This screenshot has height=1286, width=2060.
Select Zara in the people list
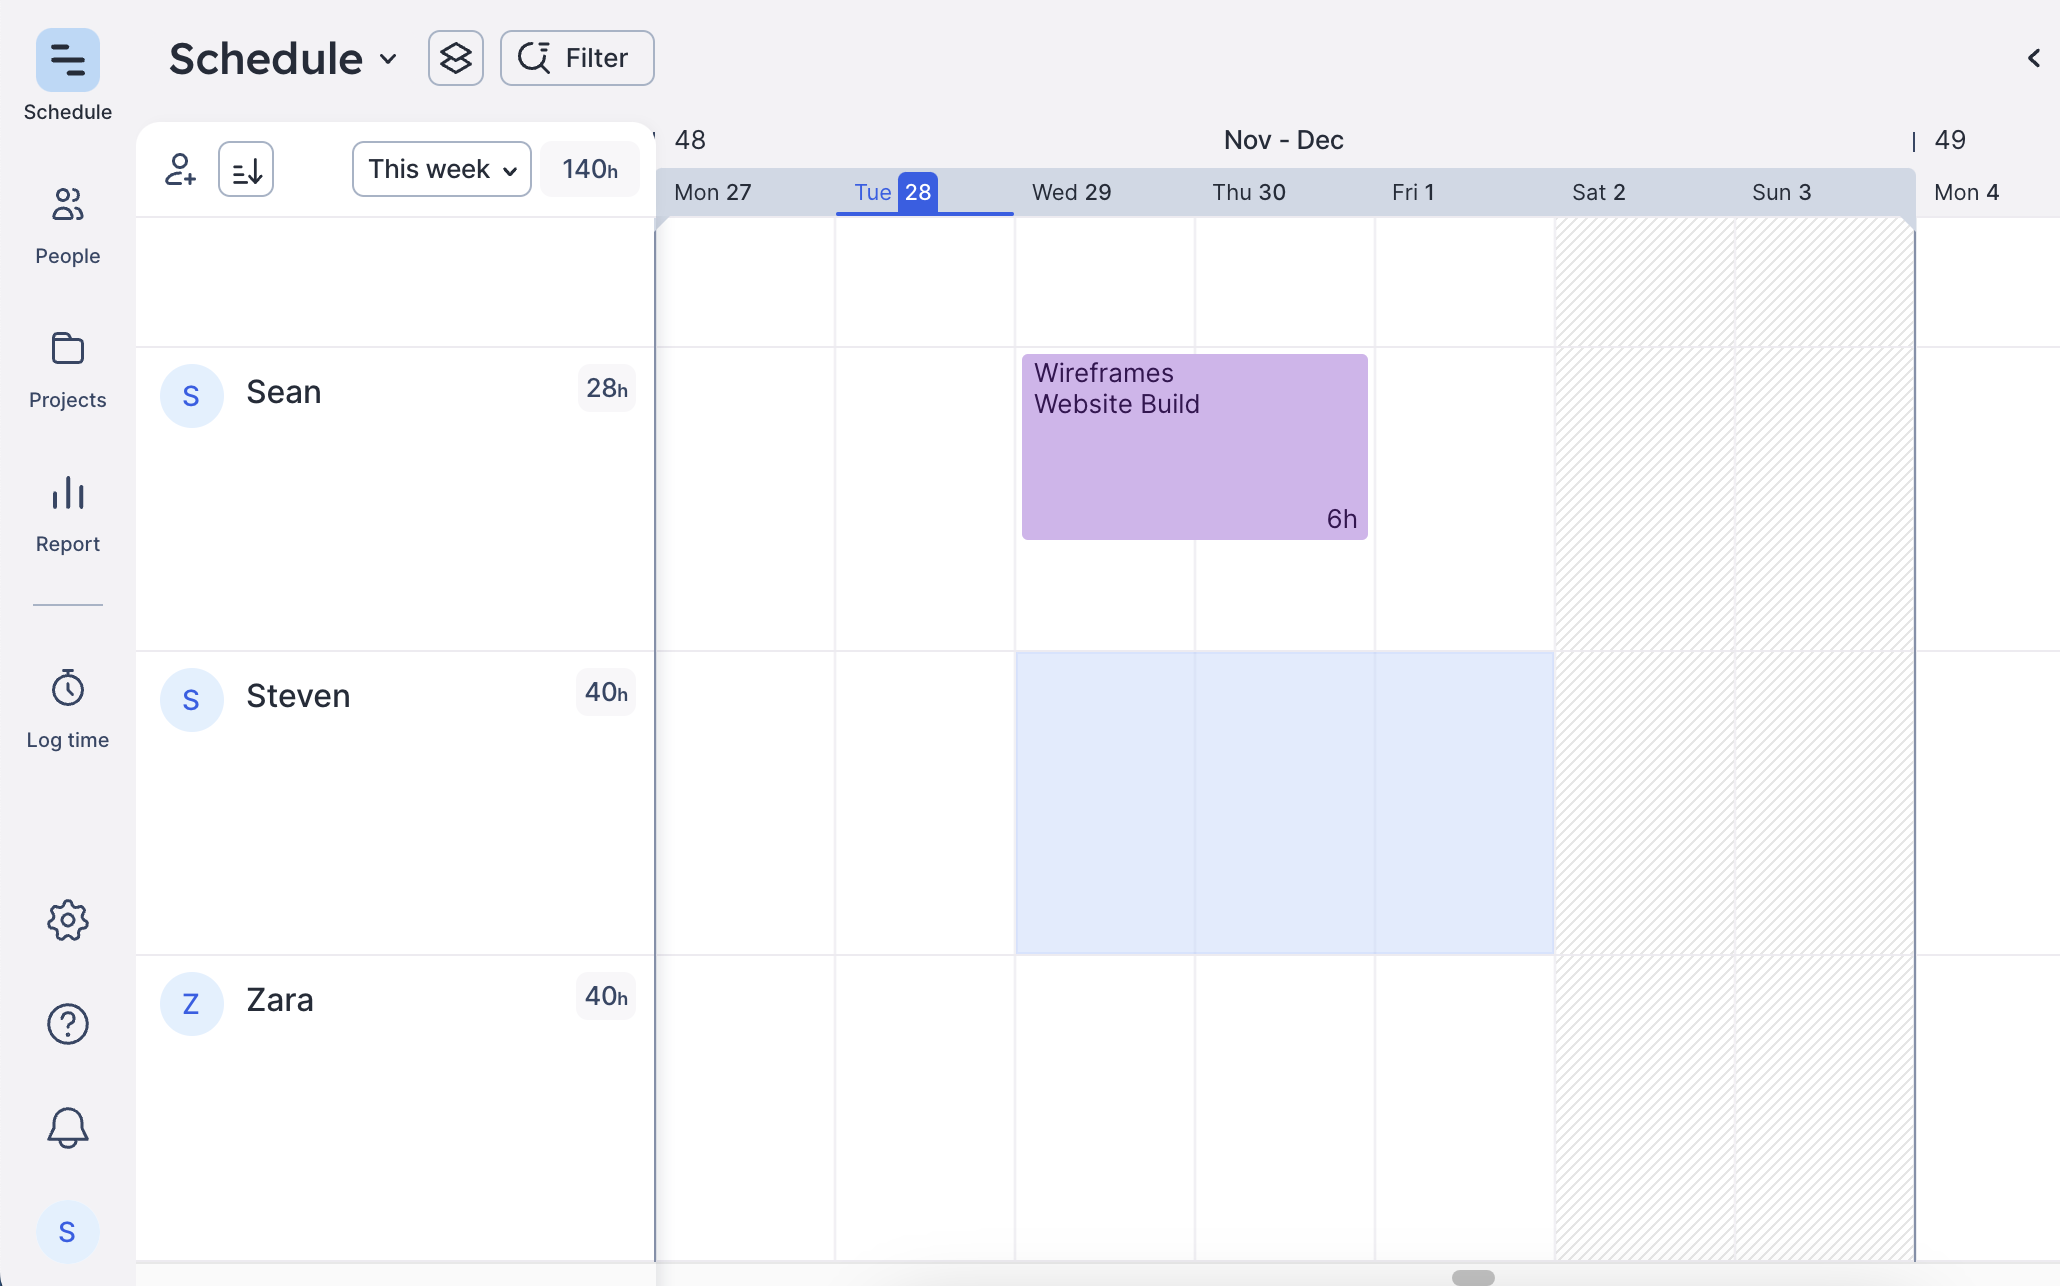(280, 1000)
